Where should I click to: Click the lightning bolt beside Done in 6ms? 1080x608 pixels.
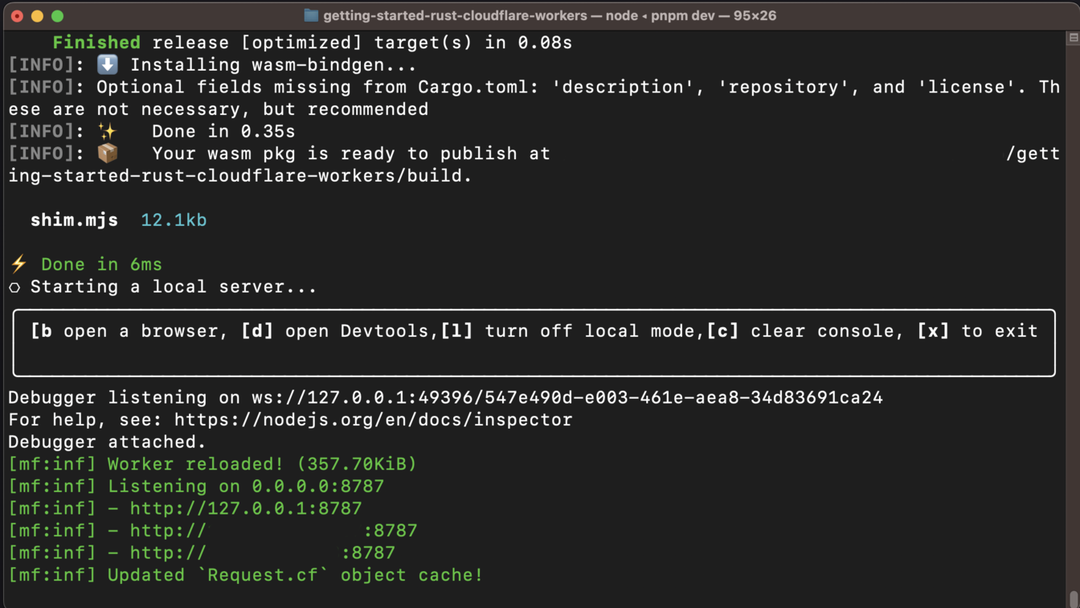point(16,264)
